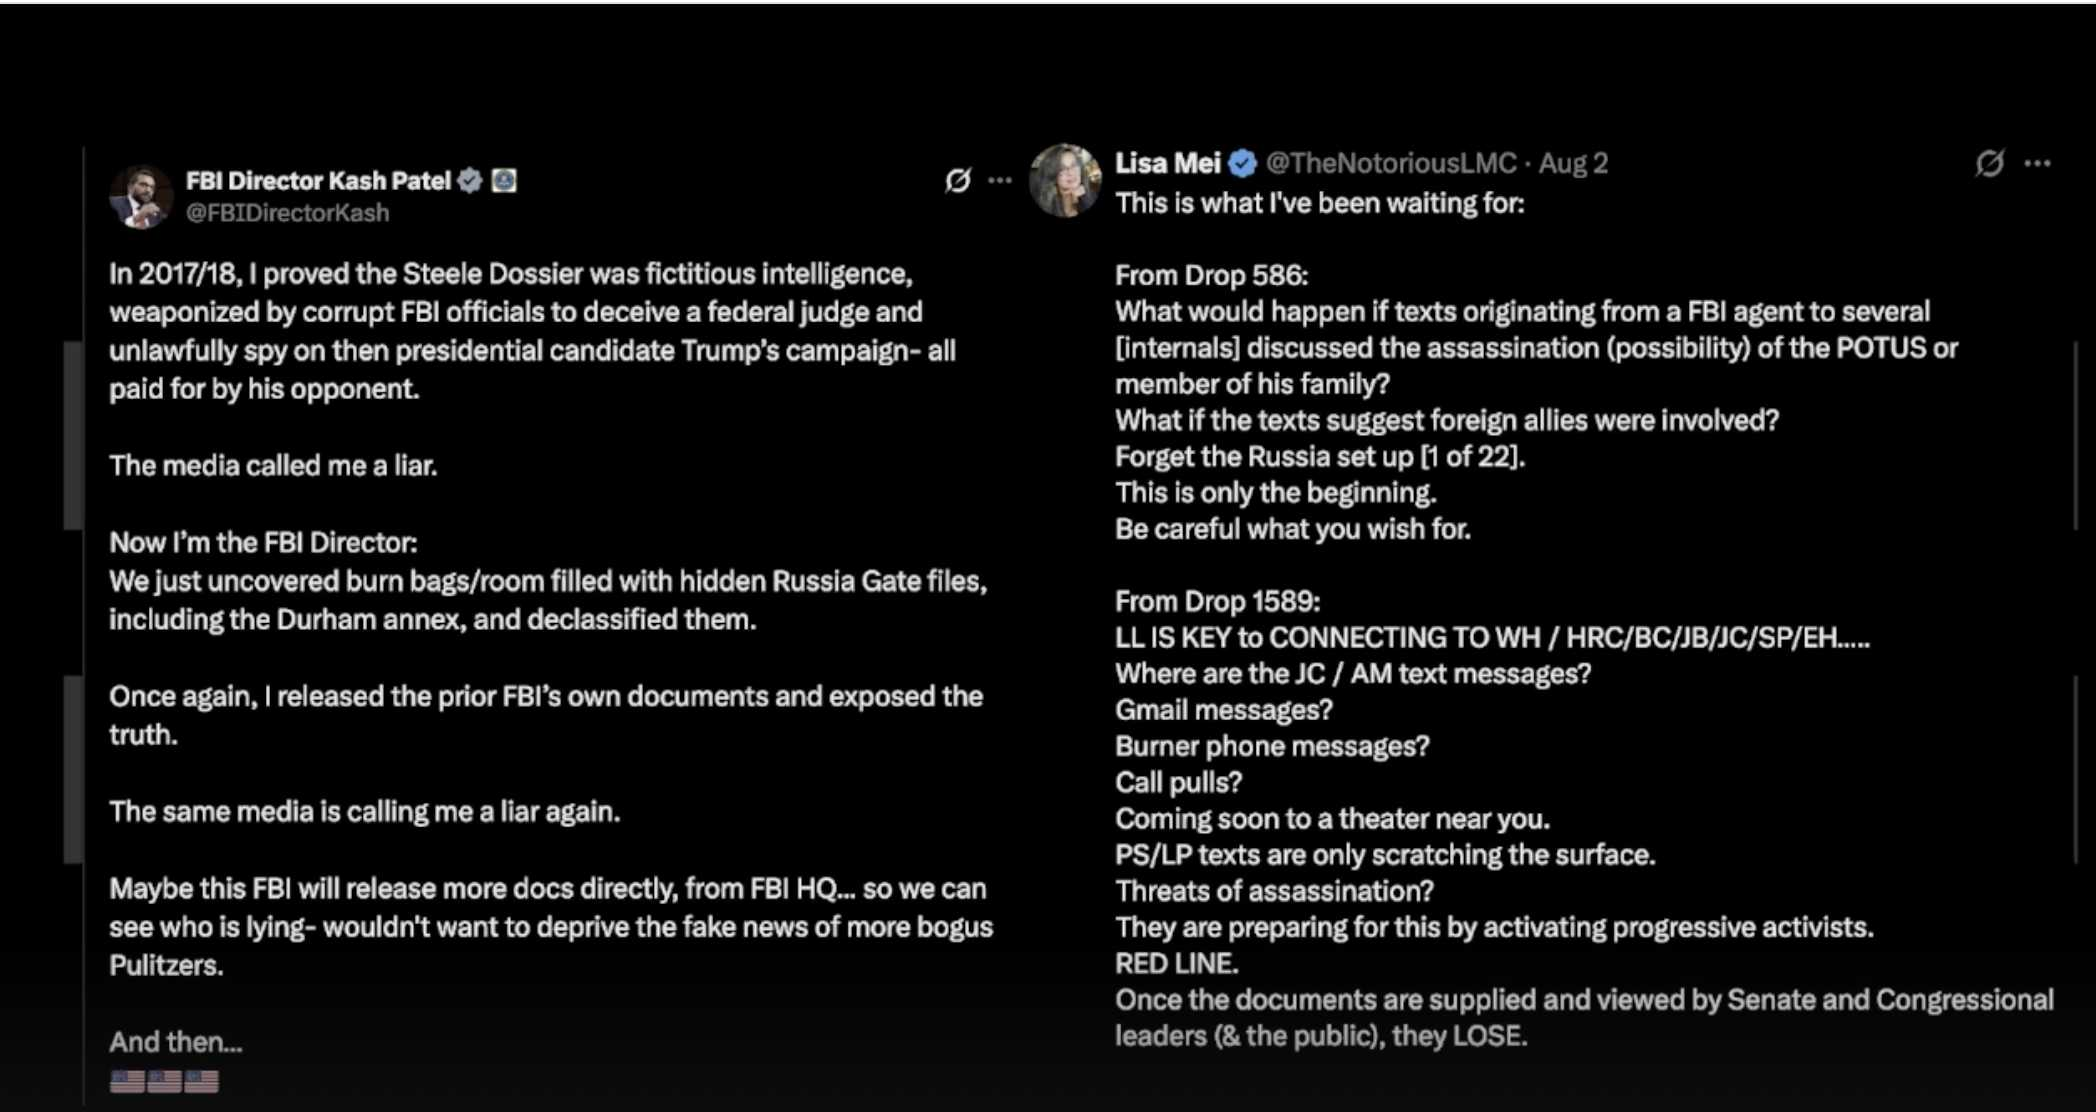Viewport: 2096px width, 1112px height.
Task: Open the @FBIDirectorKash handle link
Action: pos(287,213)
